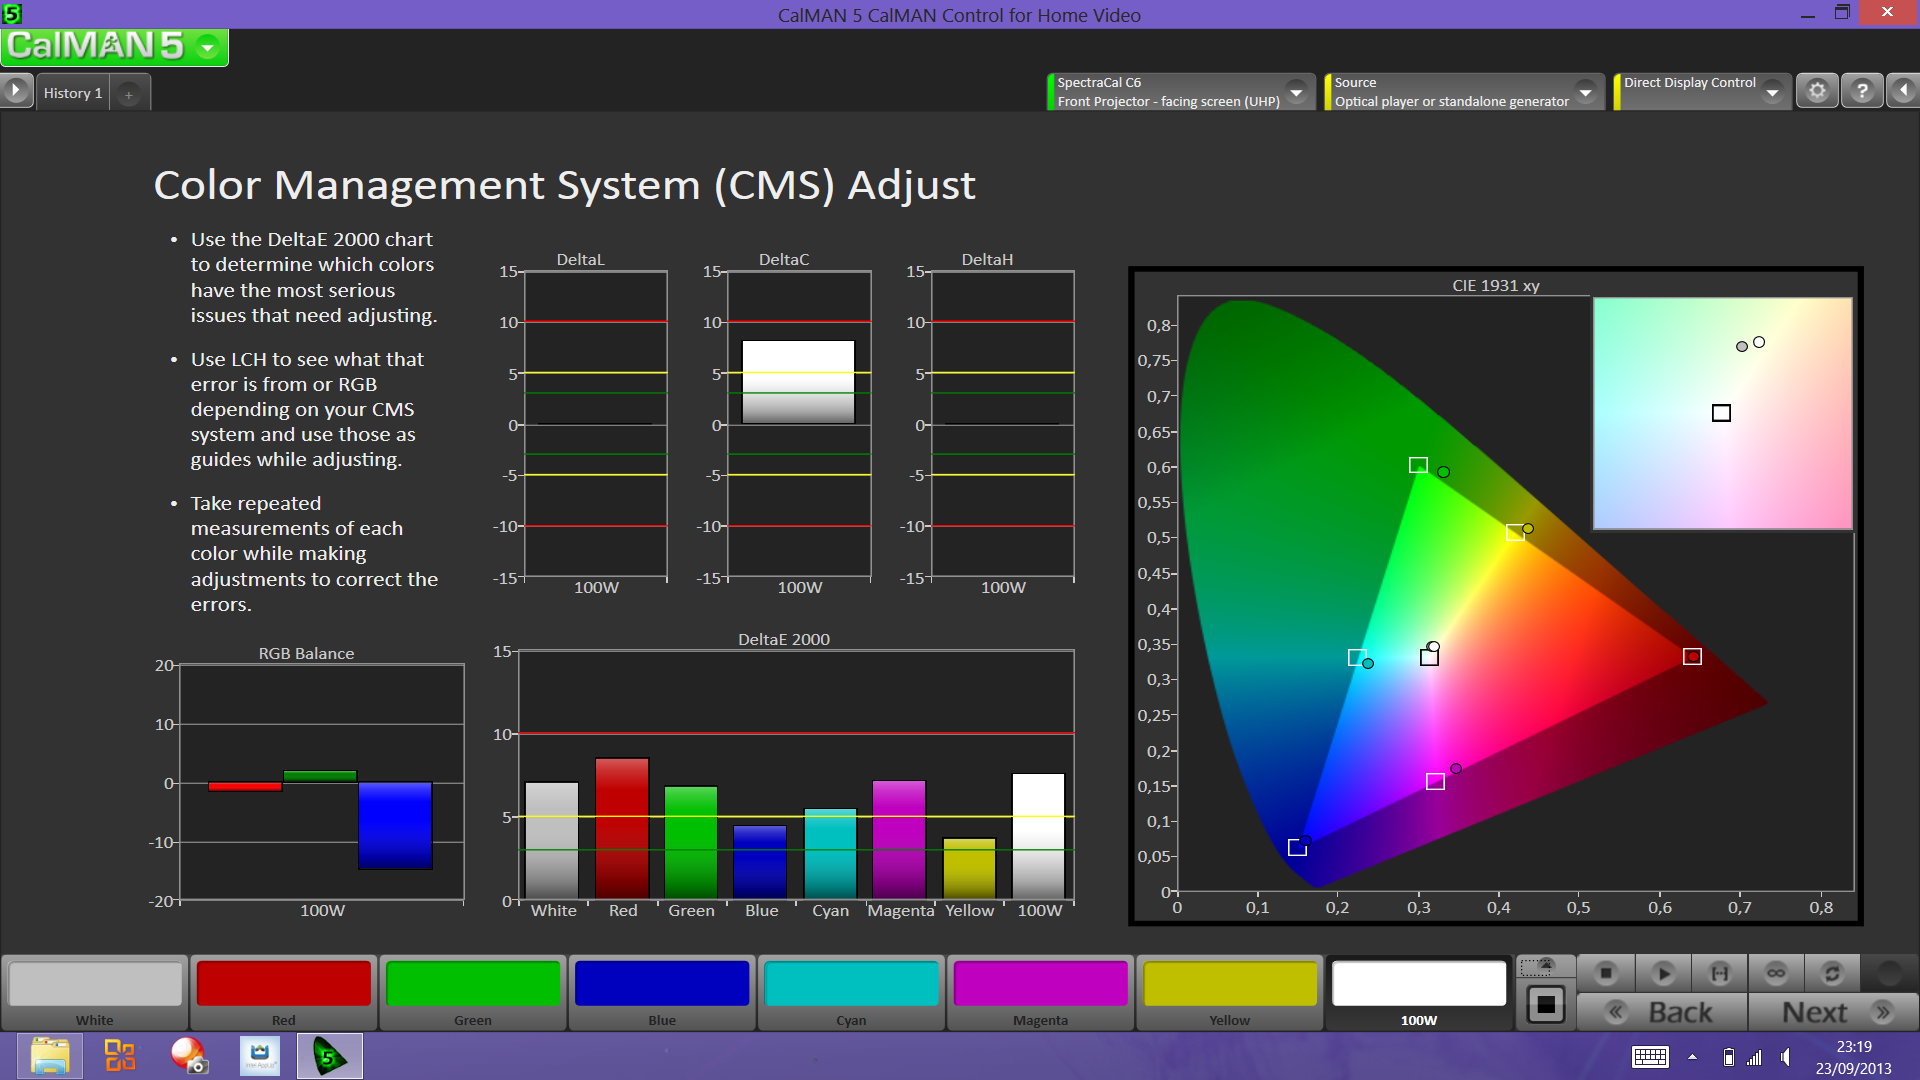Open File Explorer from the taskbar
1920x1080 pixels.
click(x=50, y=1056)
